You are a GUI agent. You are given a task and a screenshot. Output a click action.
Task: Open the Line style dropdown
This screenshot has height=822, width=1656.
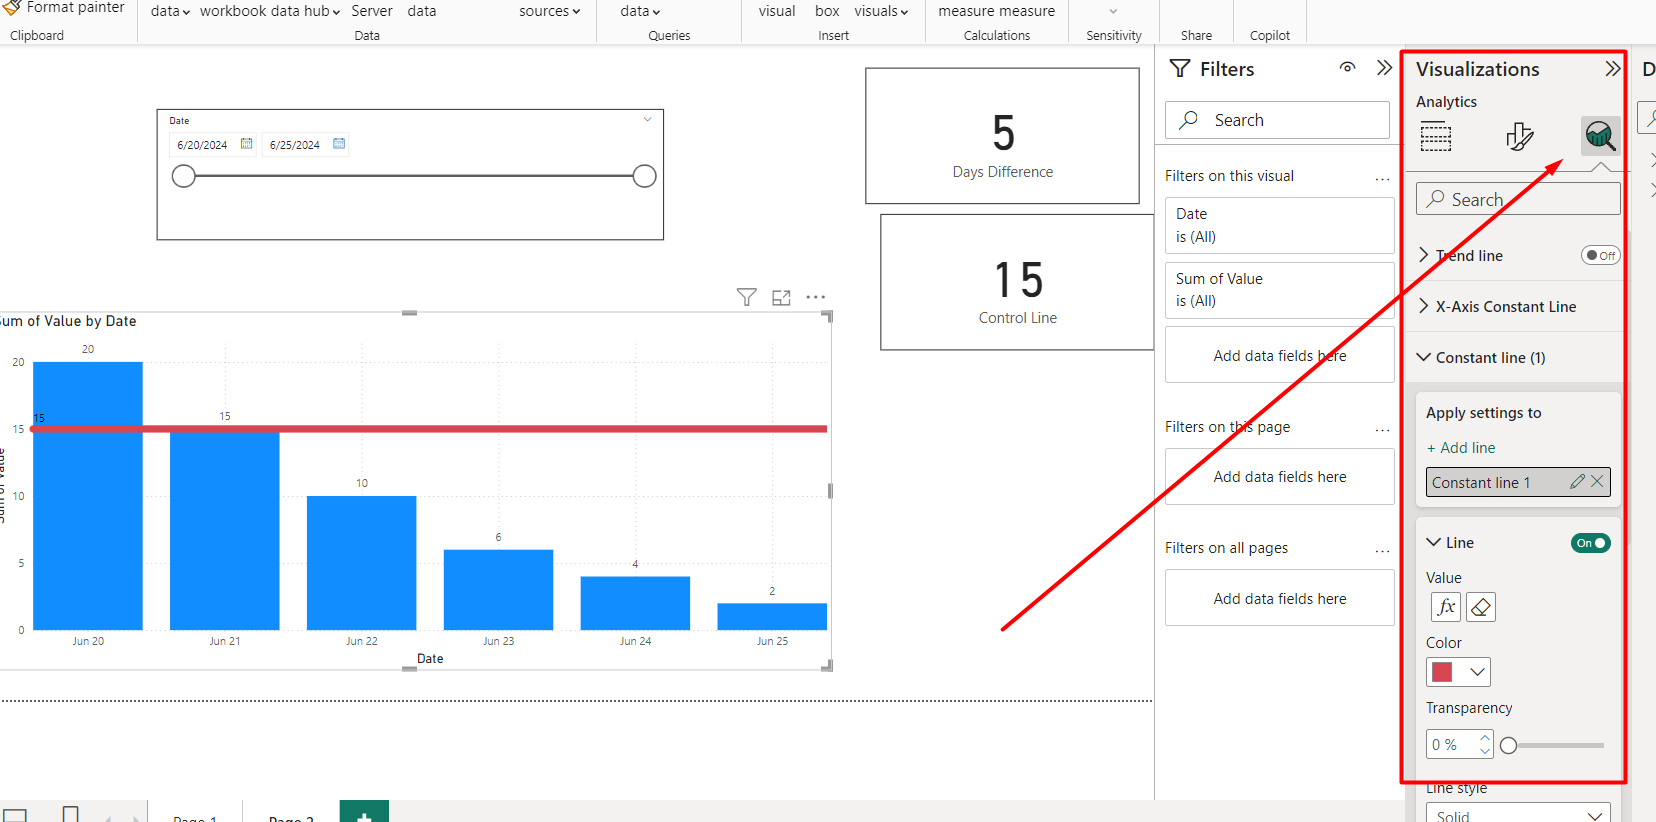[x=1518, y=814]
